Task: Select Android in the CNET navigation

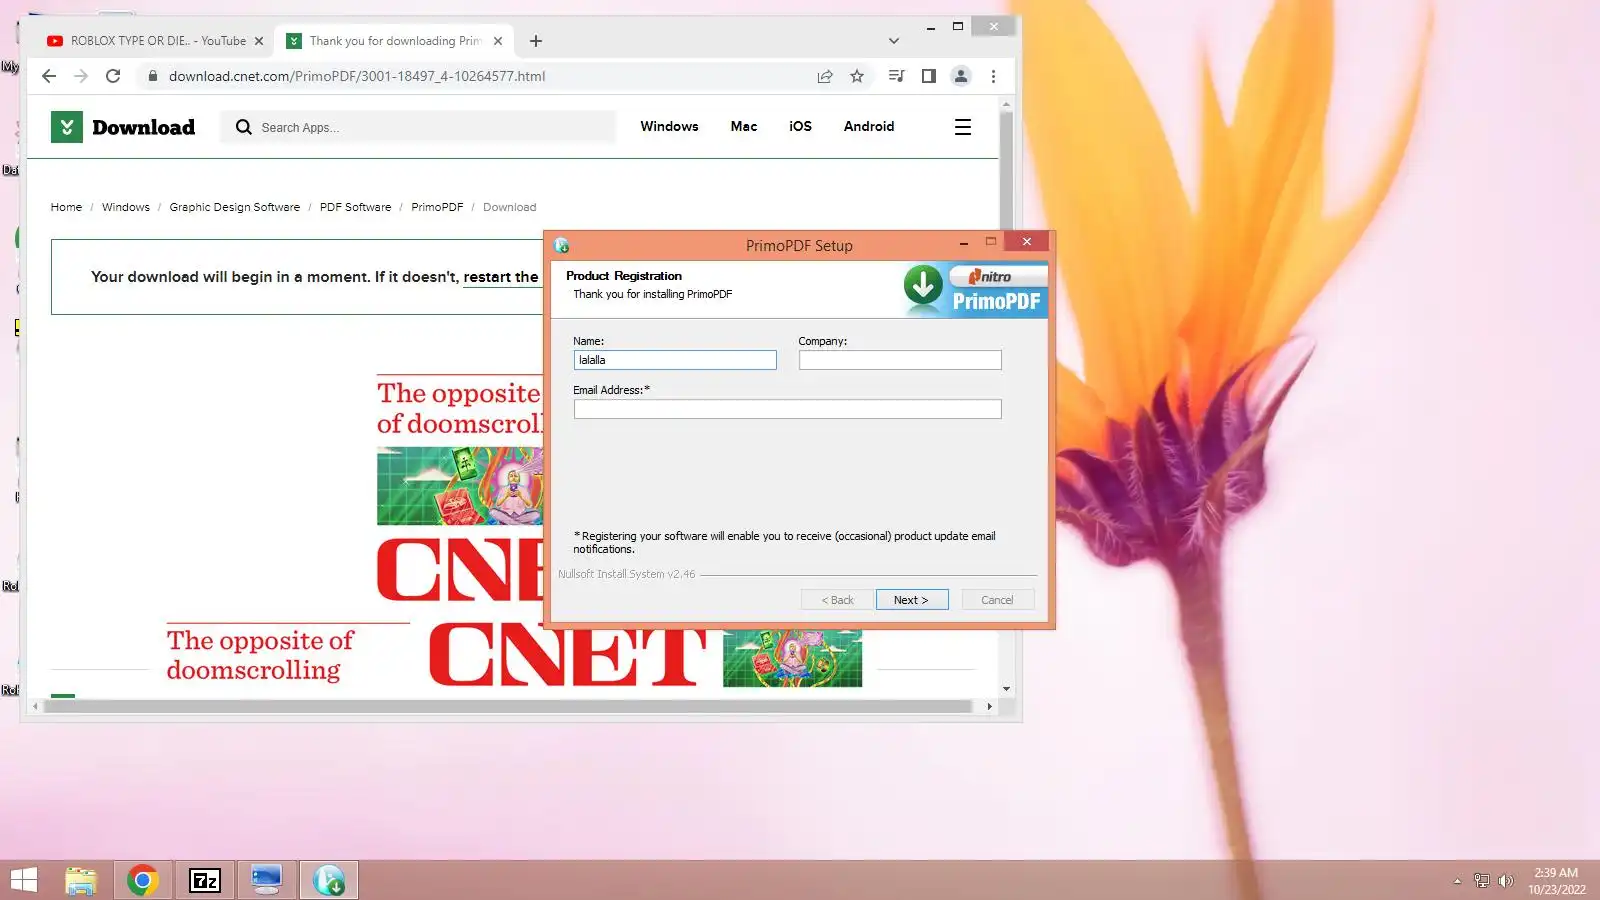Action: click(869, 127)
